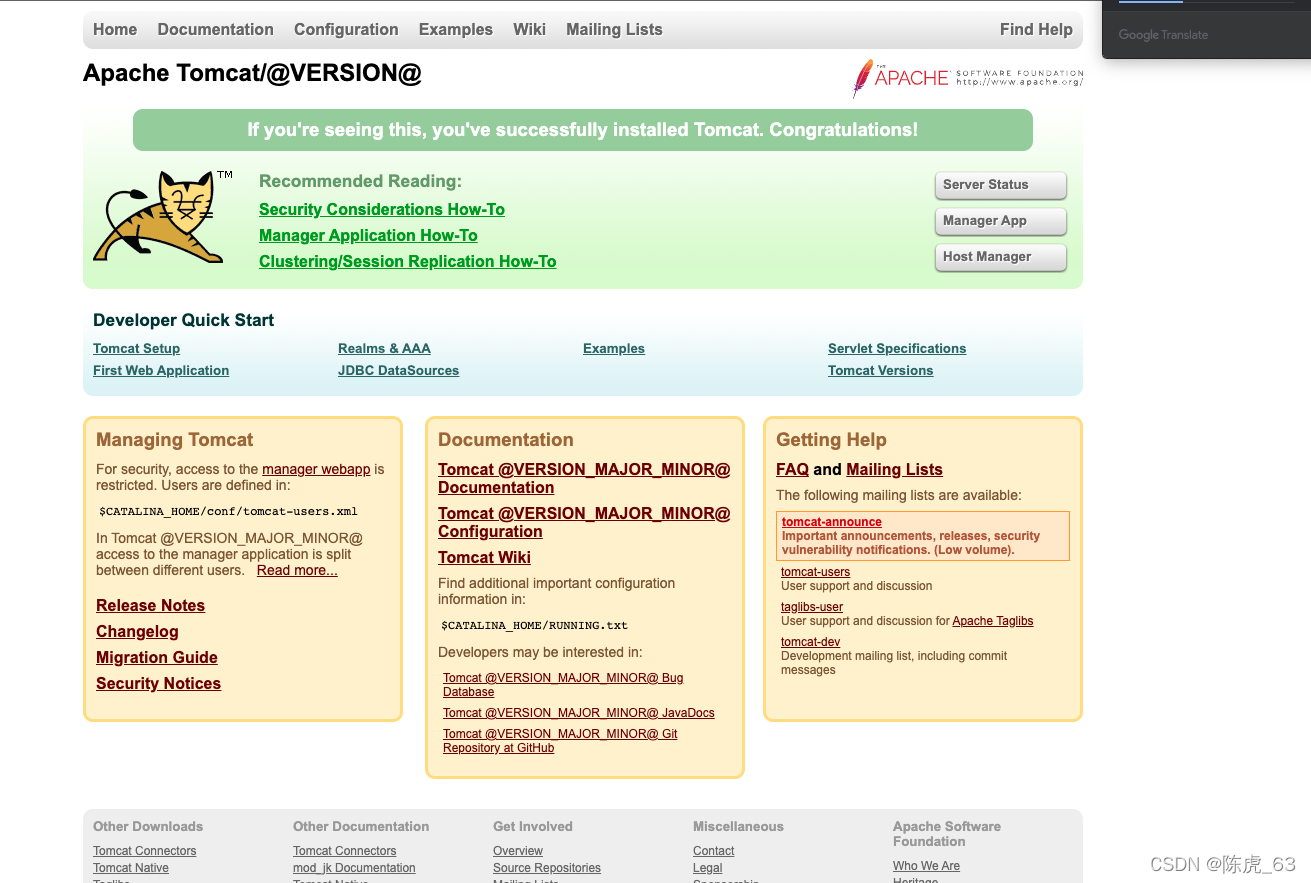Image resolution: width=1311 pixels, height=883 pixels.
Task: Open Wiki from the navigation bar
Action: tap(529, 30)
